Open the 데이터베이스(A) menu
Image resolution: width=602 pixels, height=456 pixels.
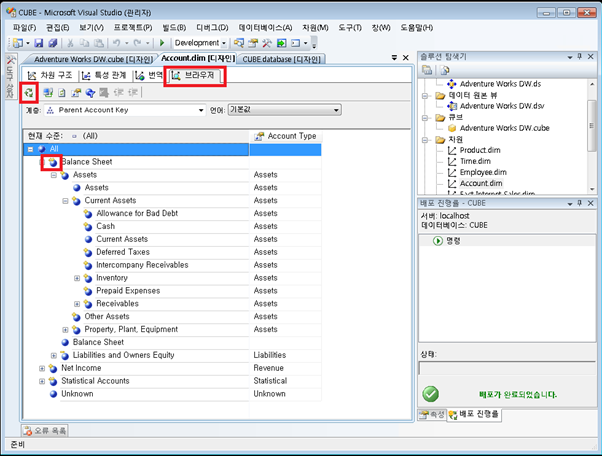tap(265, 28)
